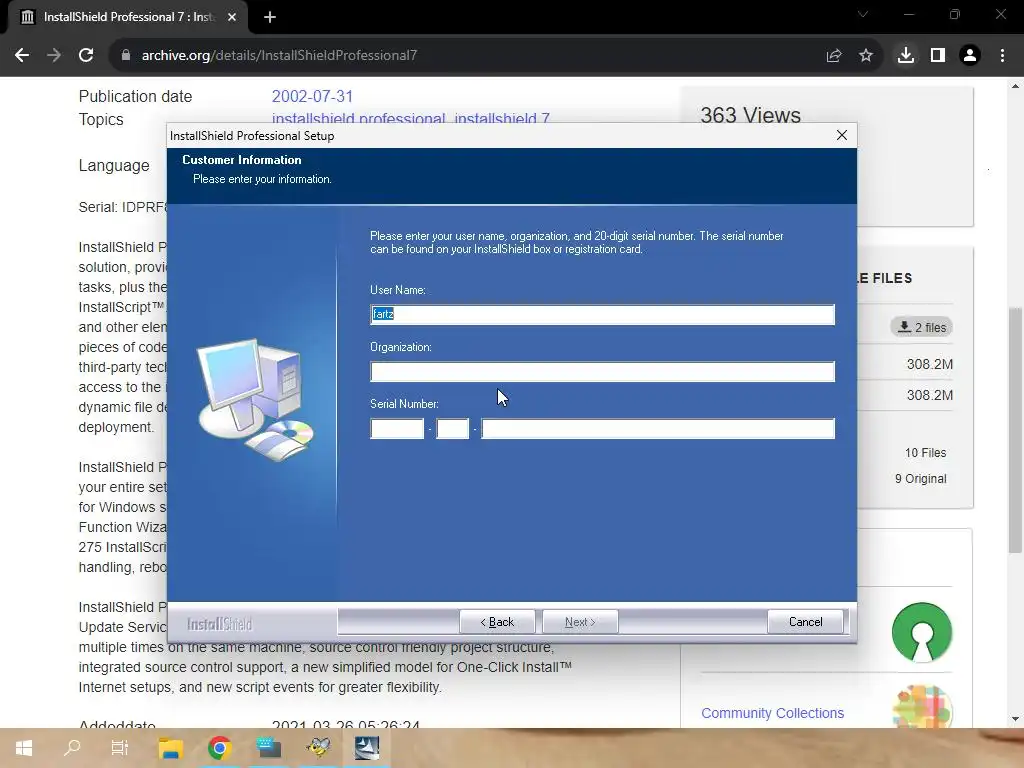Image resolution: width=1024 pixels, height=768 pixels.
Task: Show all 10 Files
Action: point(925,453)
